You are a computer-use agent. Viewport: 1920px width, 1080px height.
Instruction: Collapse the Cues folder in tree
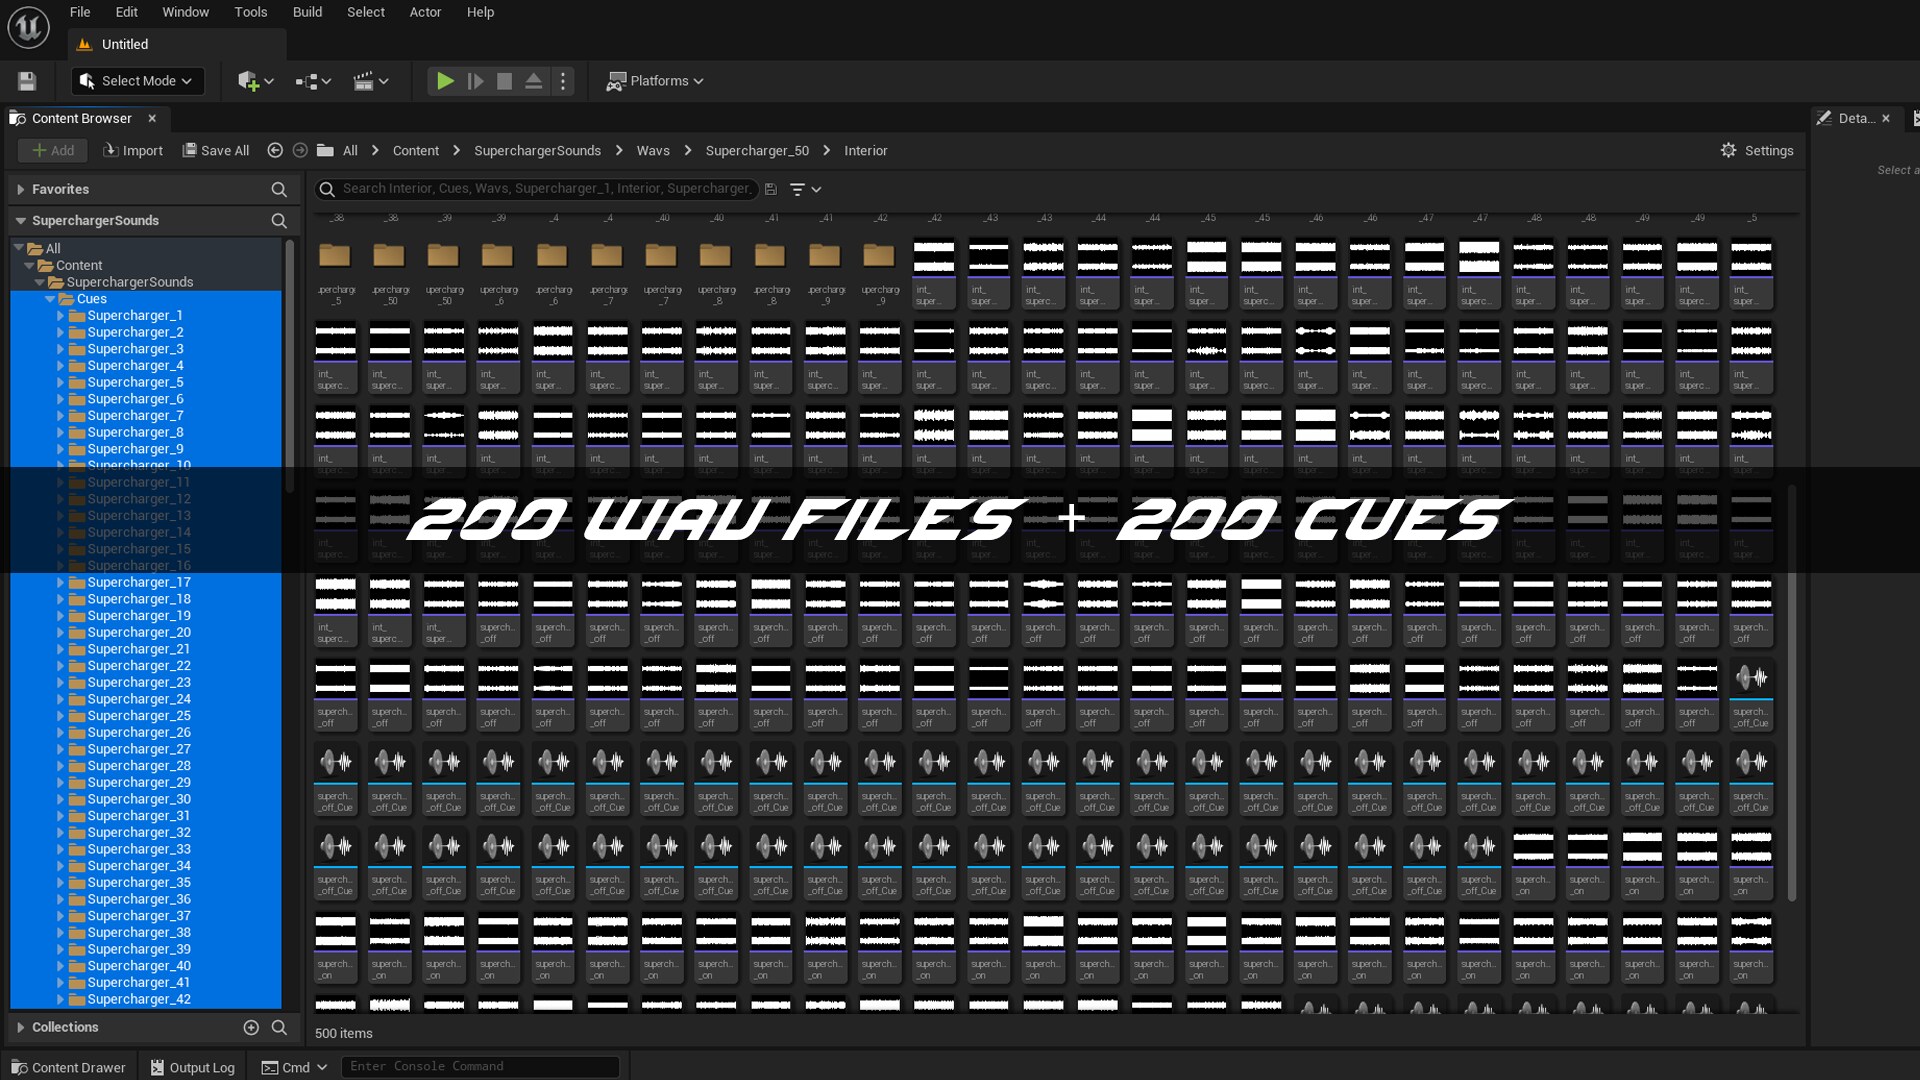click(x=50, y=299)
